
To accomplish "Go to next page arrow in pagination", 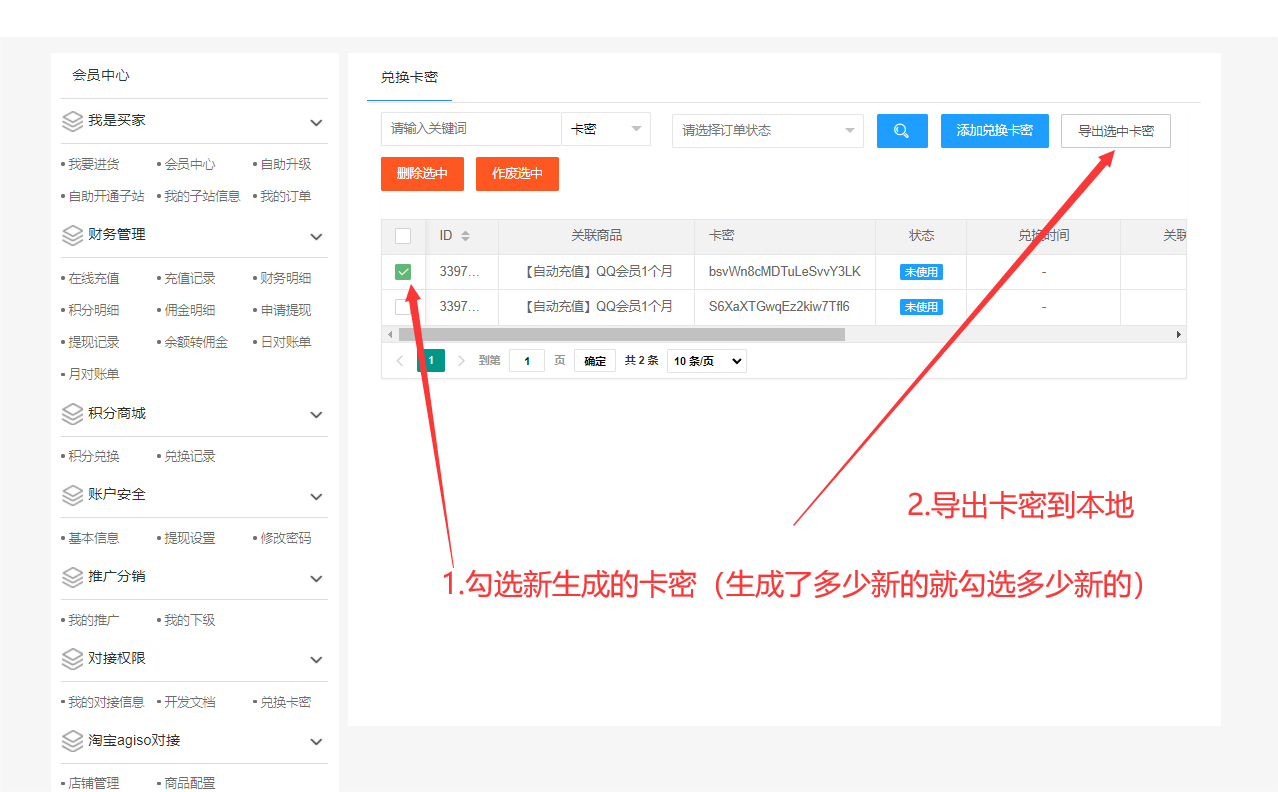I will pyautogui.click(x=461, y=361).
